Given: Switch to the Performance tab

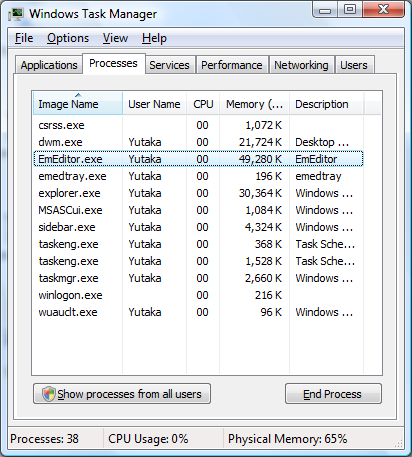Looking at the screenshot, I should 232,65.
